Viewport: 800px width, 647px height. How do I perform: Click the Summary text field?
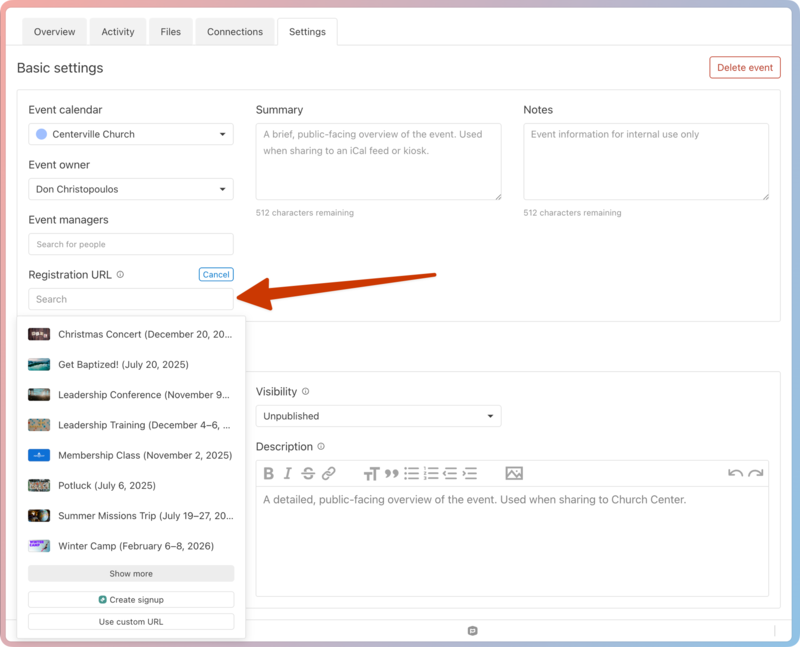coord(376,160)
